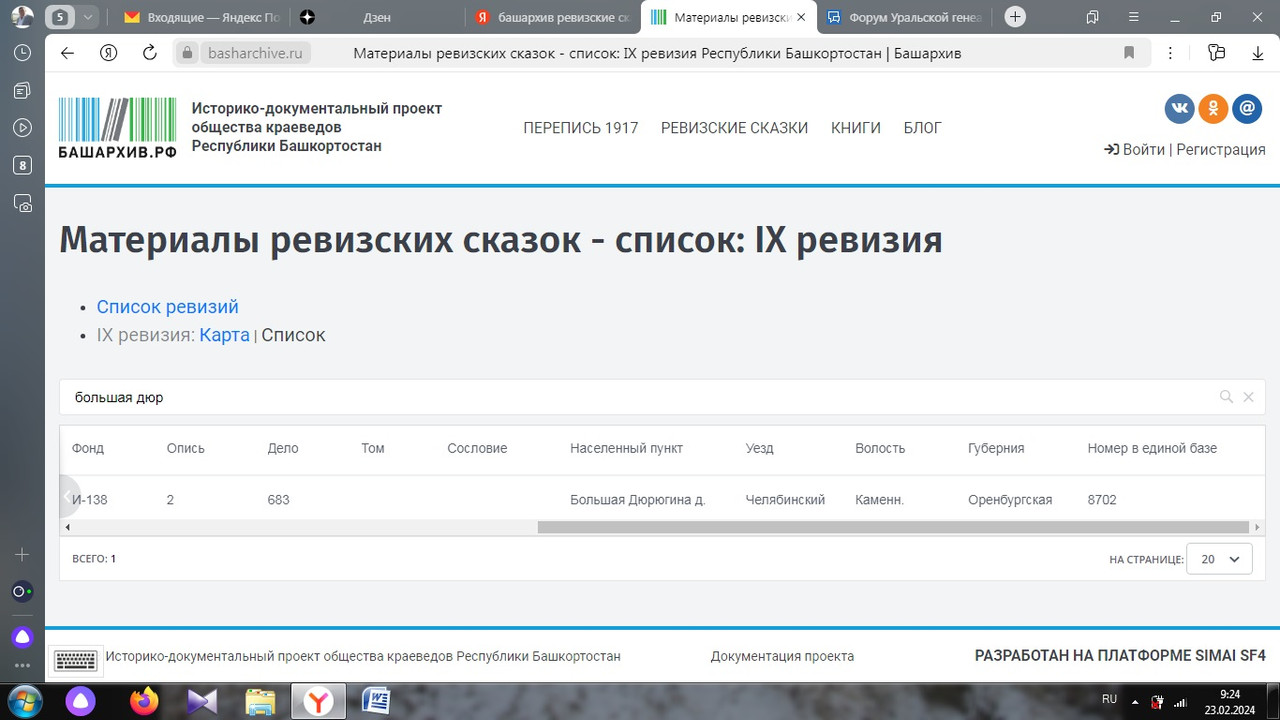Click the orange Odnoklassniki icon

pyautogui.click(x=1213, y=108)
